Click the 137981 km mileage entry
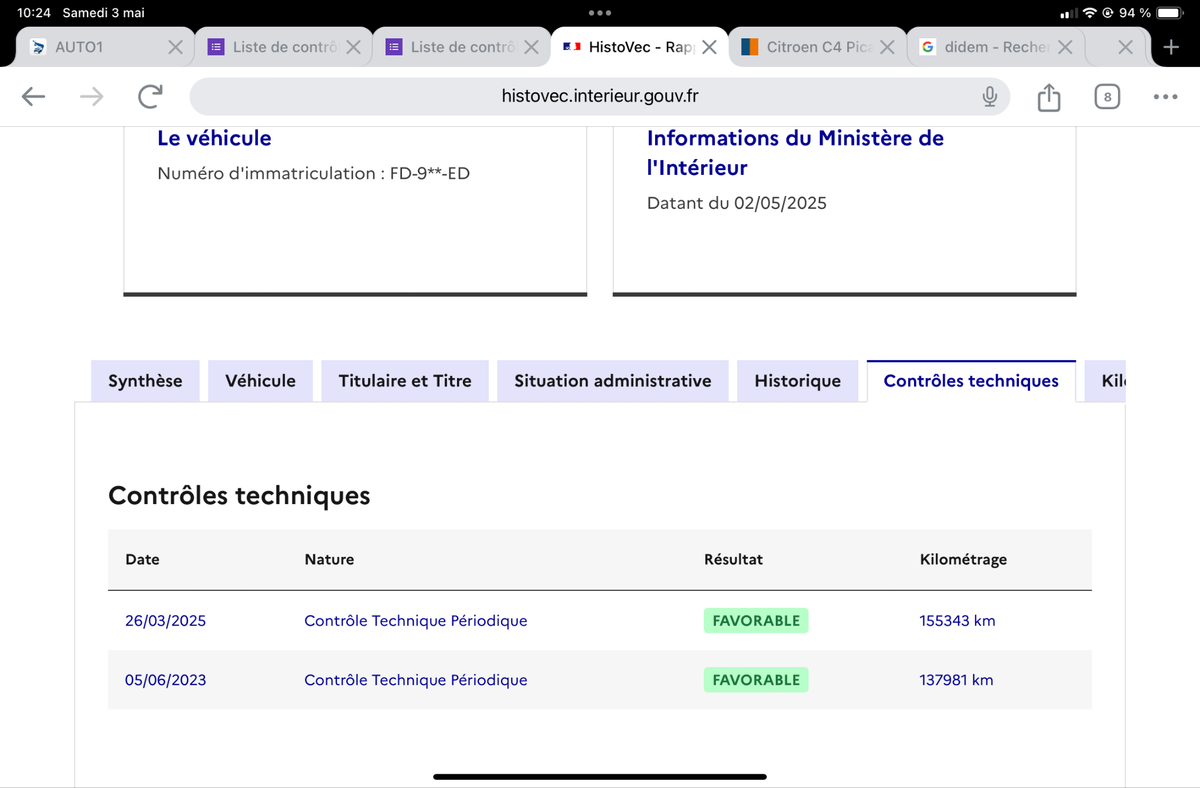This screenshot has width=1200, height=788. pyautogui.click(x=956, y=680)
